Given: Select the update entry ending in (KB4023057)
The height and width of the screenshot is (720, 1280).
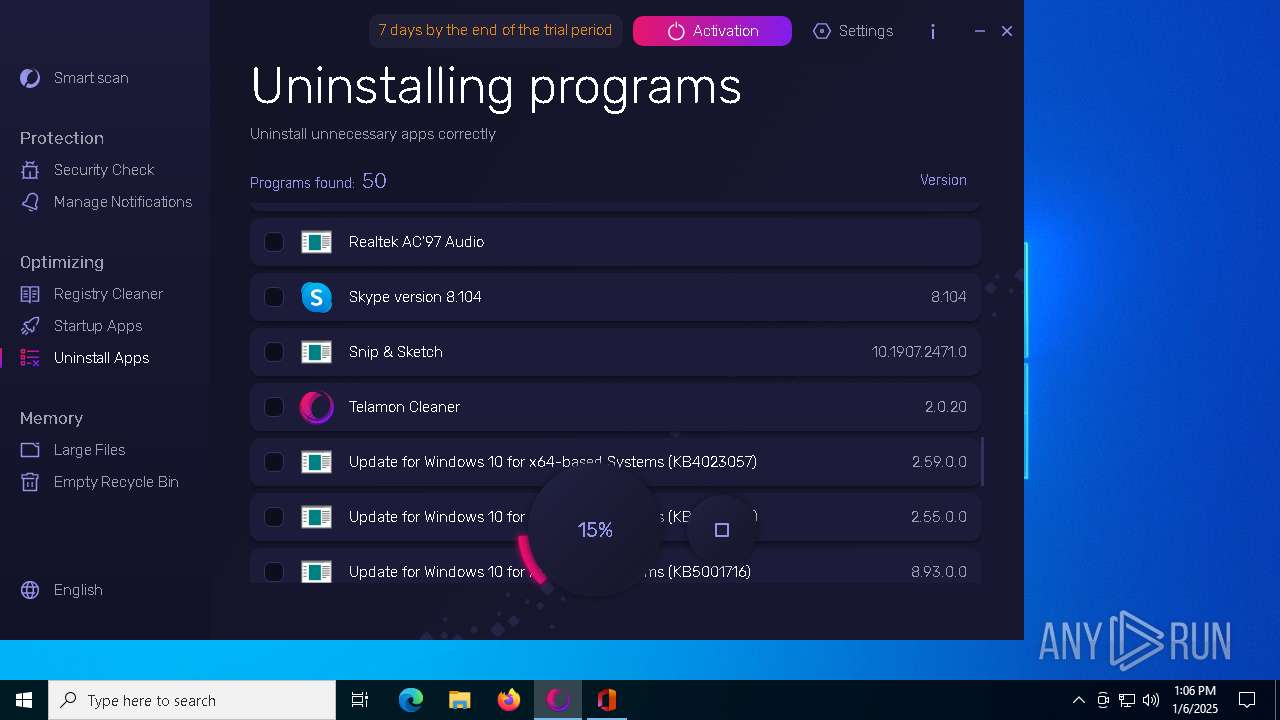Looking at the screenshot, I should (x=553, y=462).
